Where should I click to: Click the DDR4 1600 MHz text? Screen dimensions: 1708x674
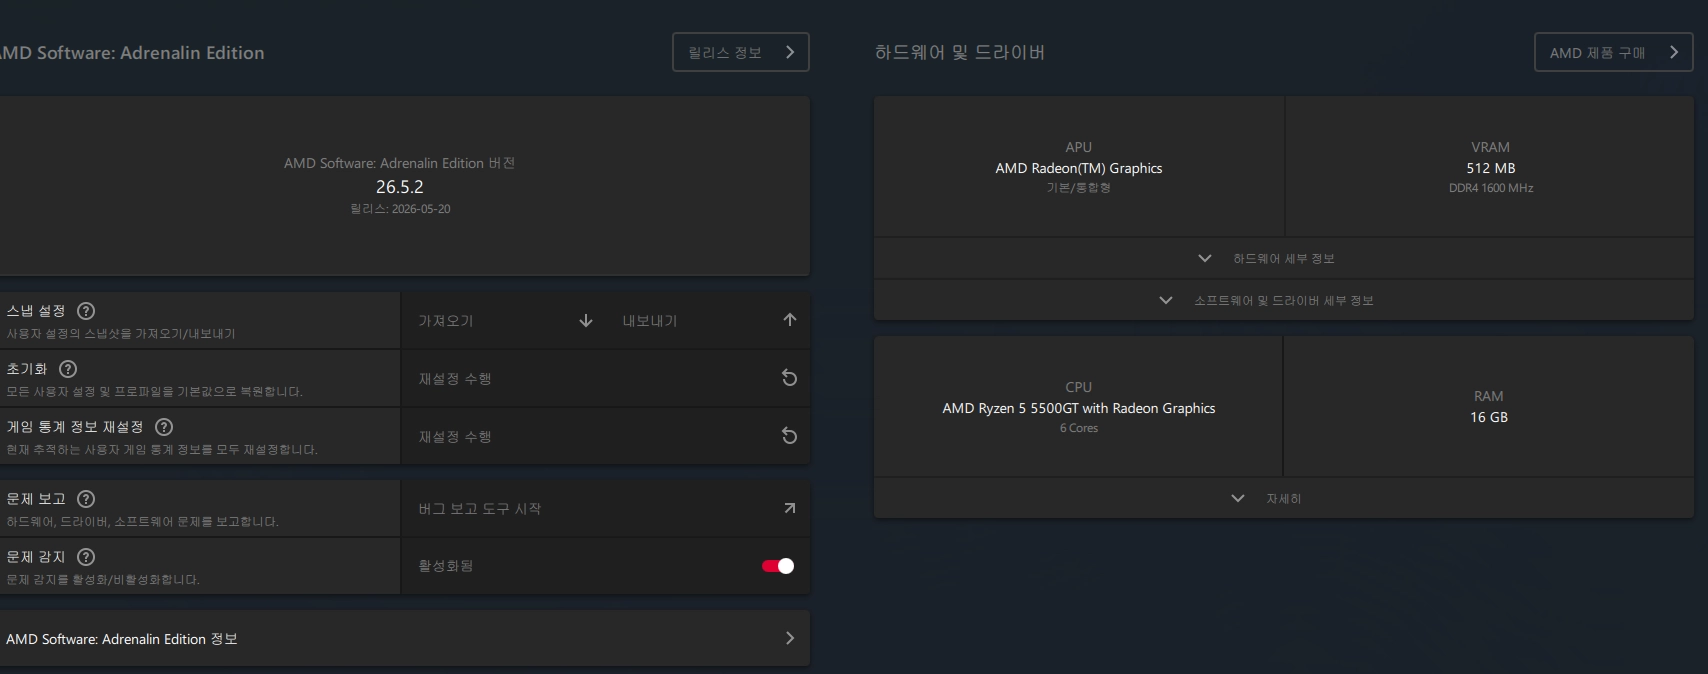pyautogui.click(x=1491, y=188)
